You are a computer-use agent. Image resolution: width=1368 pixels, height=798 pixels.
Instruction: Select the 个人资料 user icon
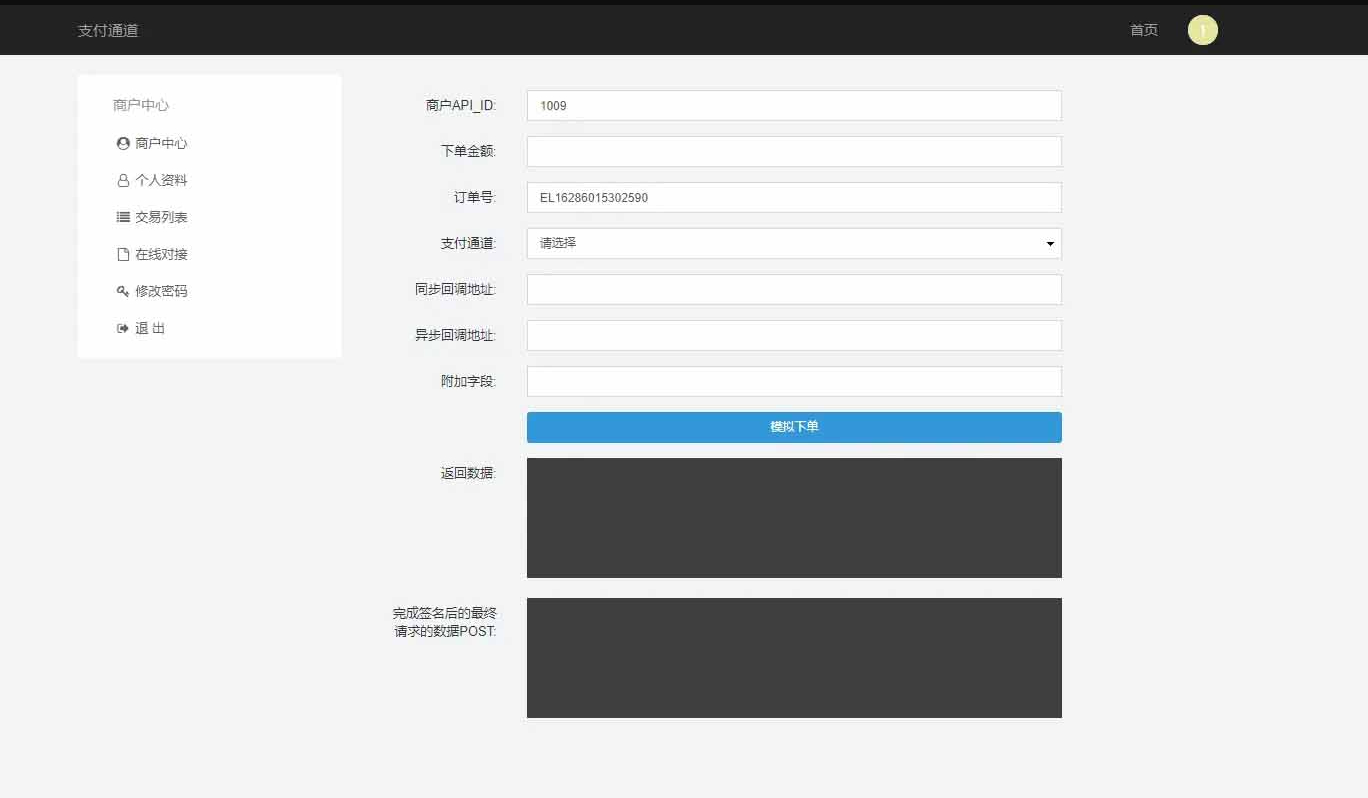point(122,180)
